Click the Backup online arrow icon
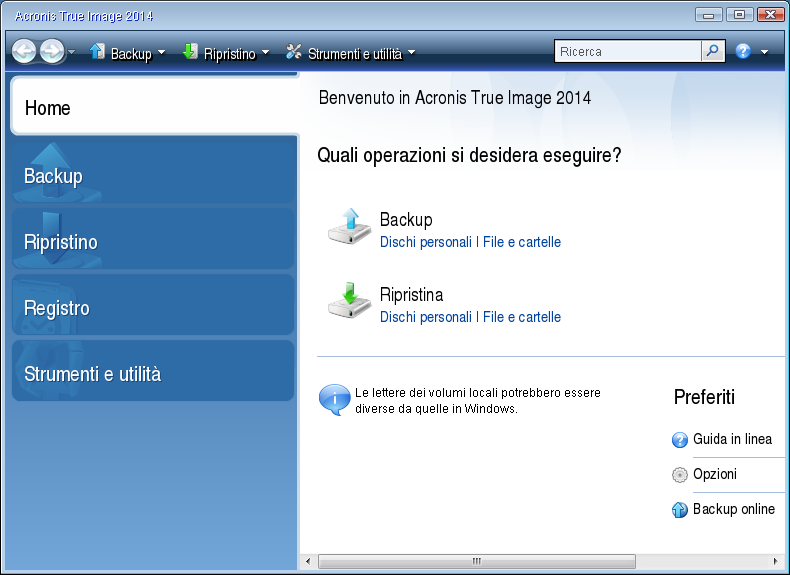Screen dimensions: 790x575 coord(680,510)
